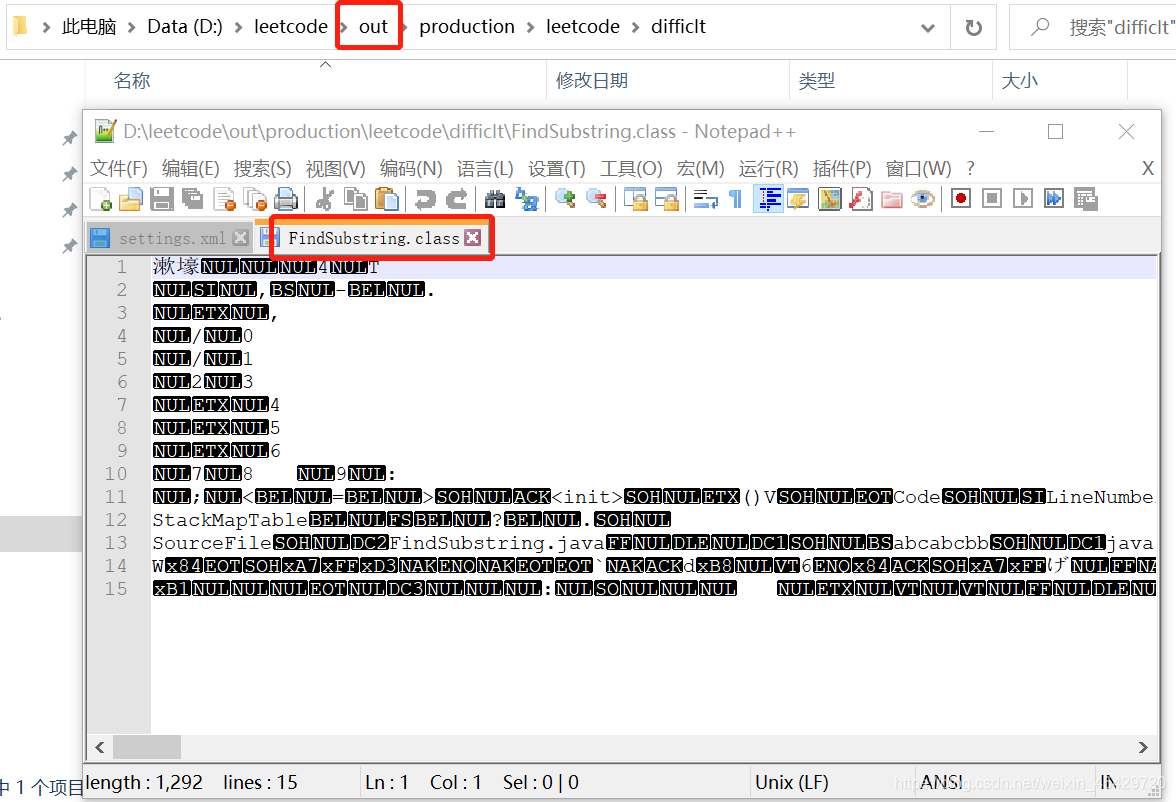Save the current file with Save icon
This screenshot has width=1176, height=802.
click(161, 199)
